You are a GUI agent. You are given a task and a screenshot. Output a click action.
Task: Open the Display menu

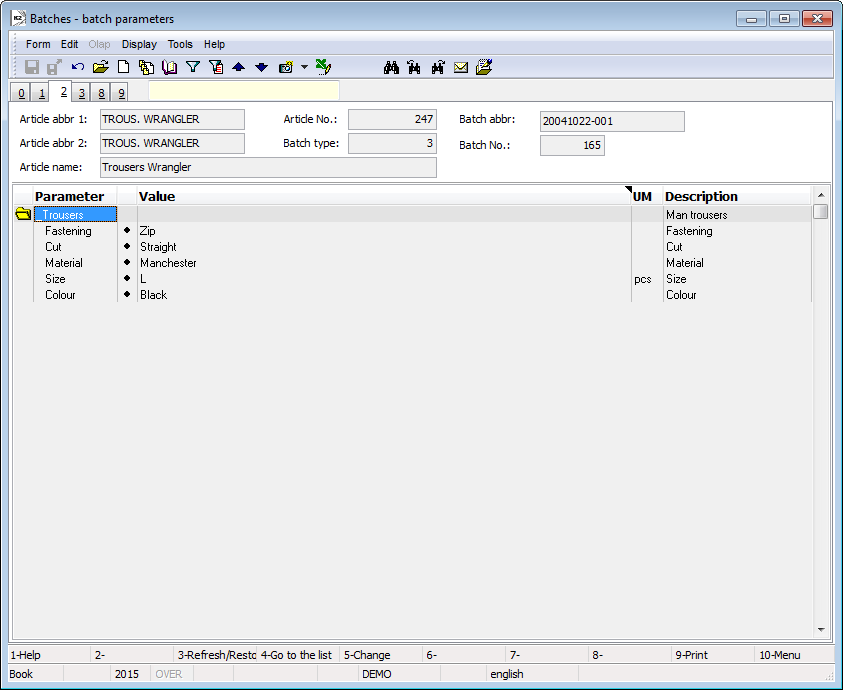pos(139,44)
